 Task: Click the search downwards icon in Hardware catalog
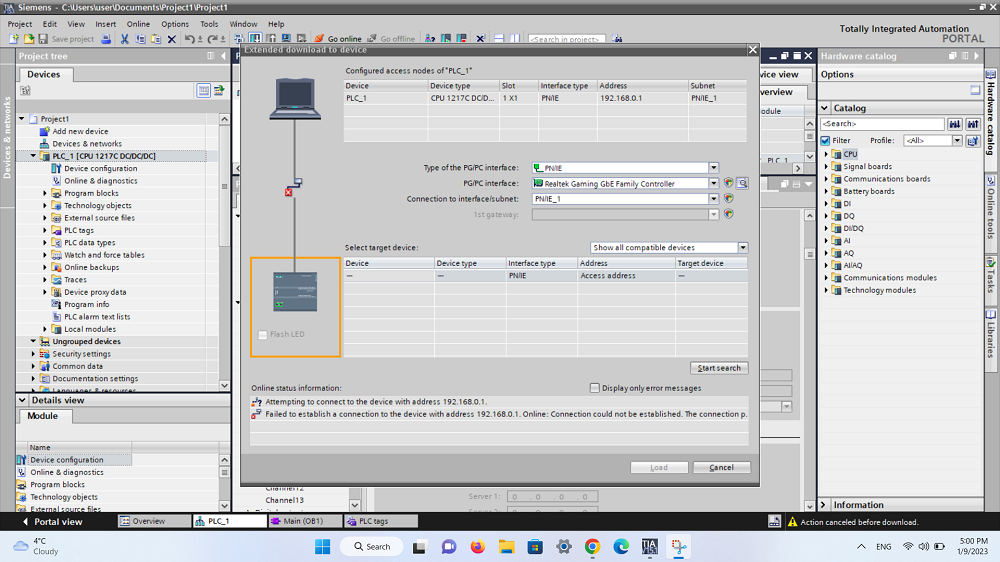(955, 124)
